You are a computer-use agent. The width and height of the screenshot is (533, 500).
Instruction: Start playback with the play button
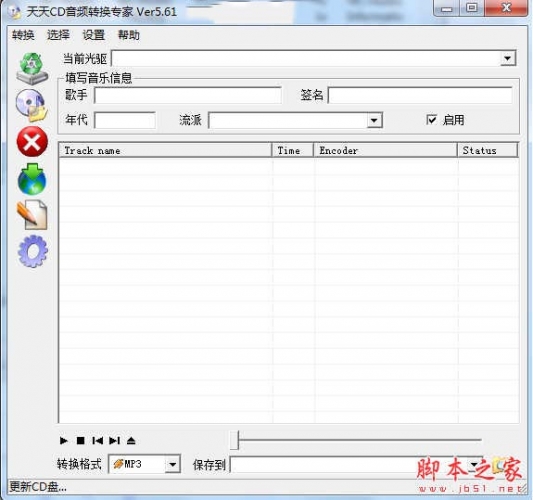[x=63, y=441]
